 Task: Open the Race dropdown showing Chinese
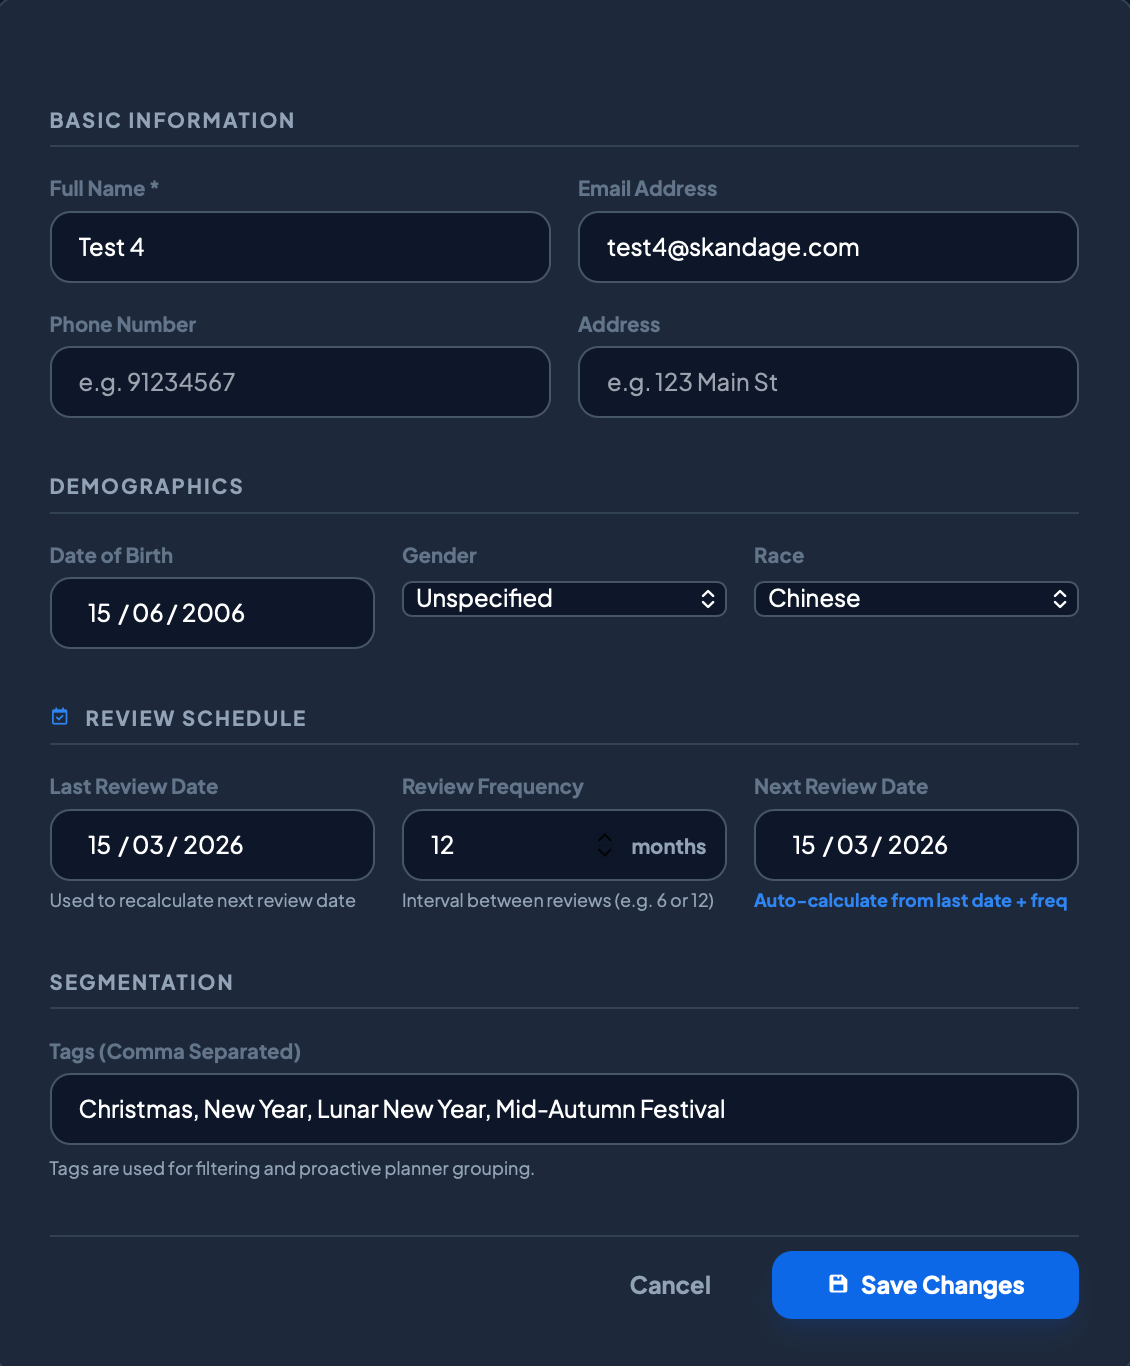[x=916, y=598]
